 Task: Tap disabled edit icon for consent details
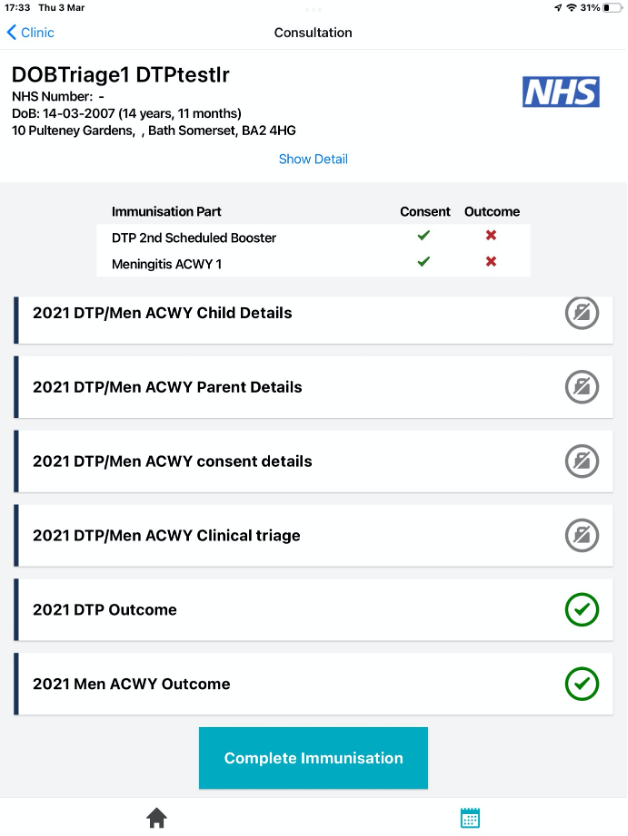(581, 461)
